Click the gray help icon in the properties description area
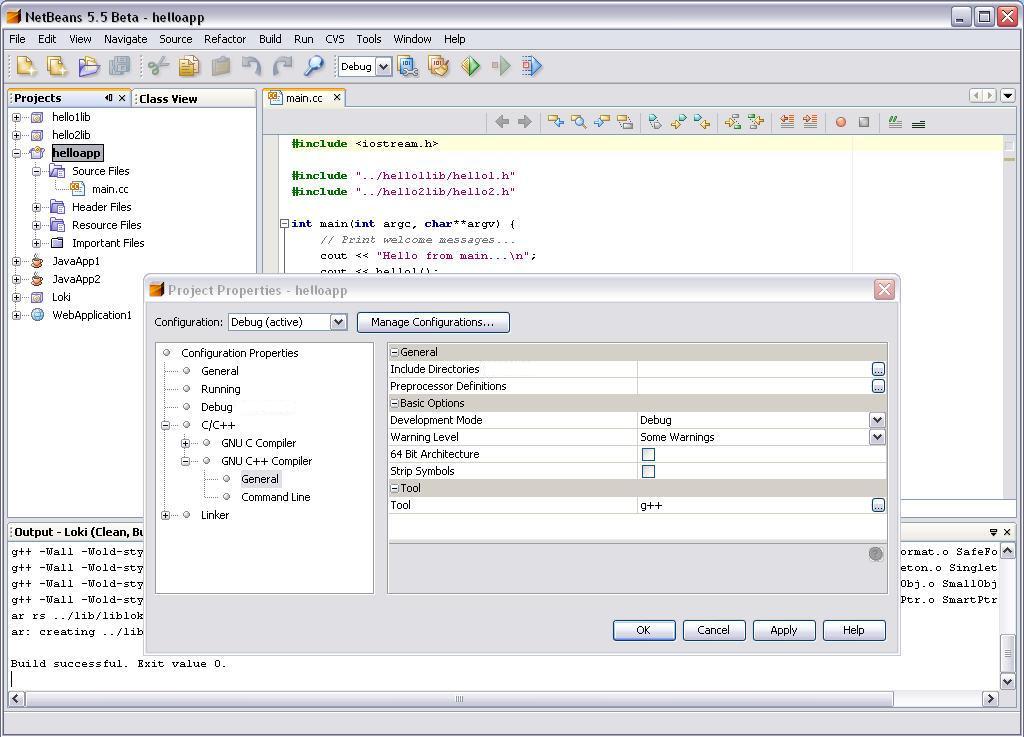1024x737 pixels. pos(876,554)
